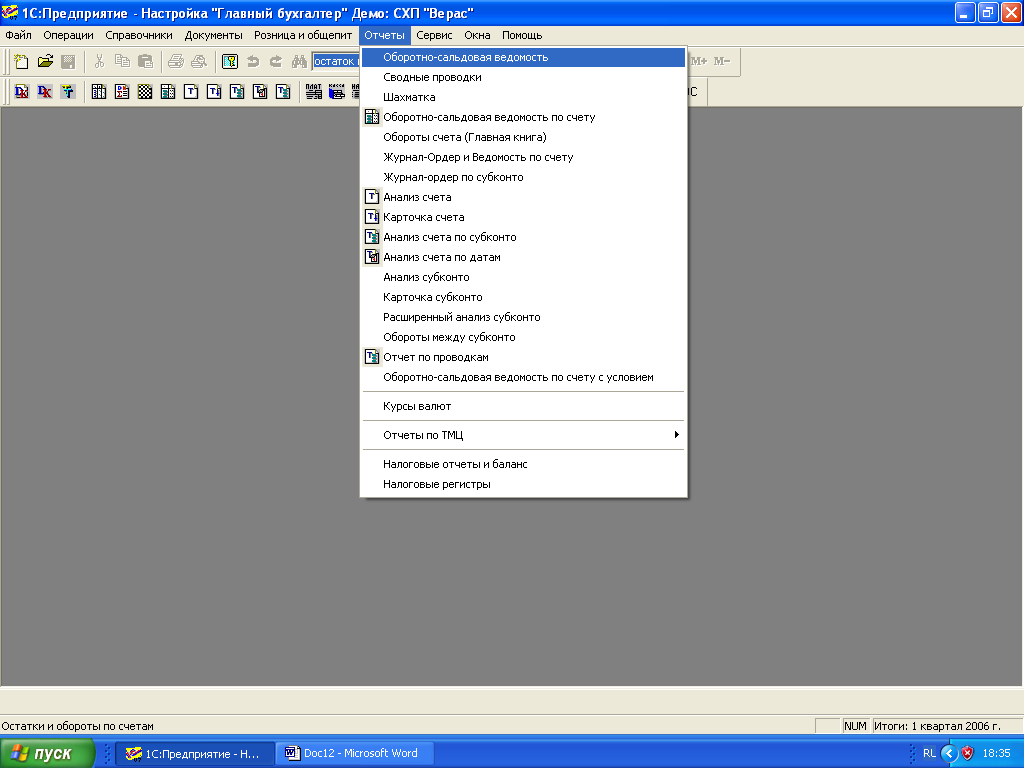The image size is (1024, 768).
Task: Choose Шахматка in the Отчеты menu
Action: [x=523, y=97]
